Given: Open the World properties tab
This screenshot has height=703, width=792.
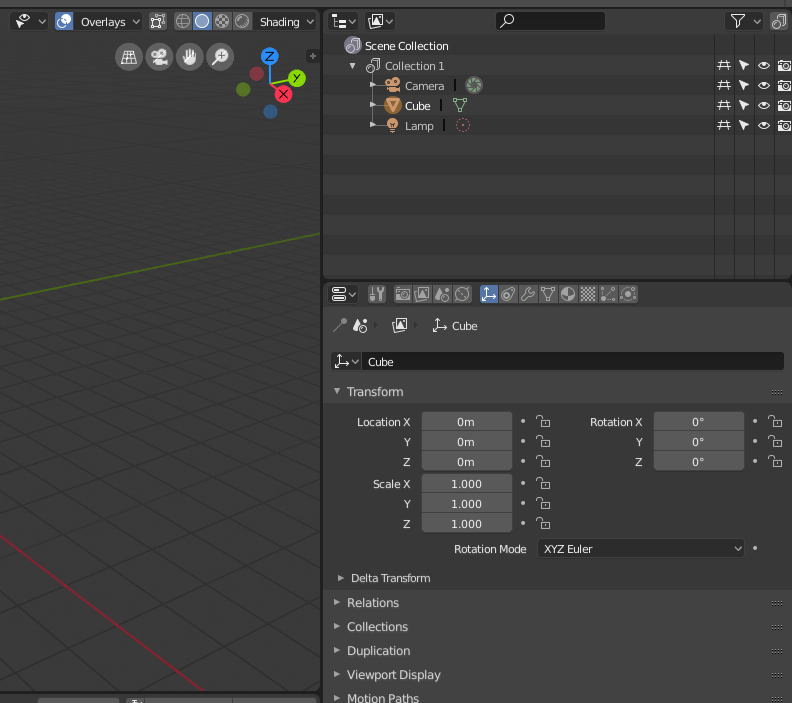Looking at the screenshot, I should [462, 294].
